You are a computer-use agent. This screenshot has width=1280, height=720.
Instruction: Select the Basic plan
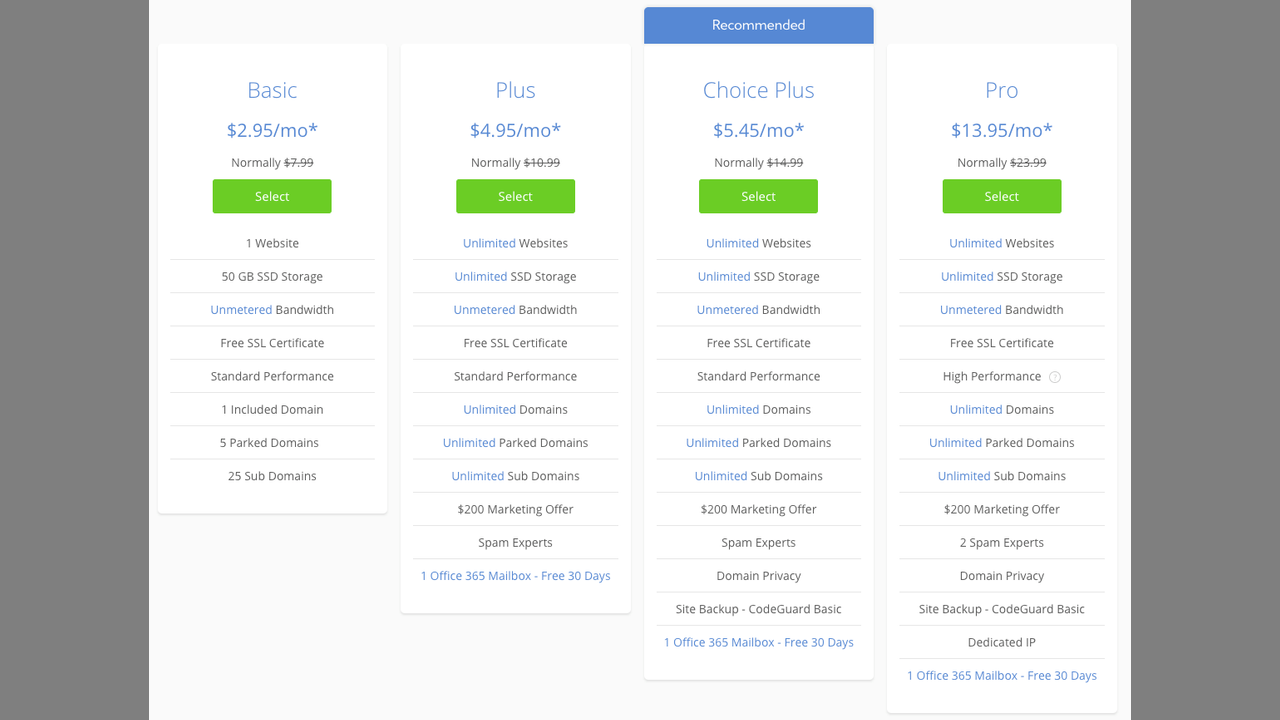[272, 196]
